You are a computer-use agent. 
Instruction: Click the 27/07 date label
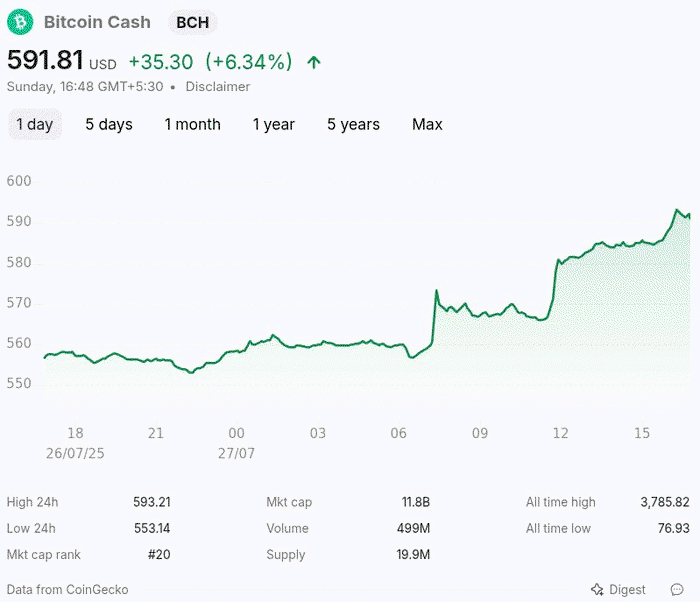(236, 453)
